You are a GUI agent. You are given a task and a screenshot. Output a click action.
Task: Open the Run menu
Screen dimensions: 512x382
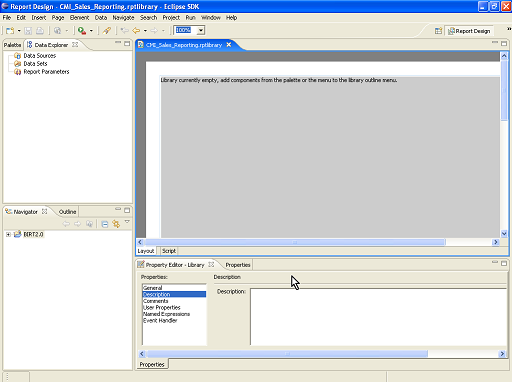[x=190, y=18]
